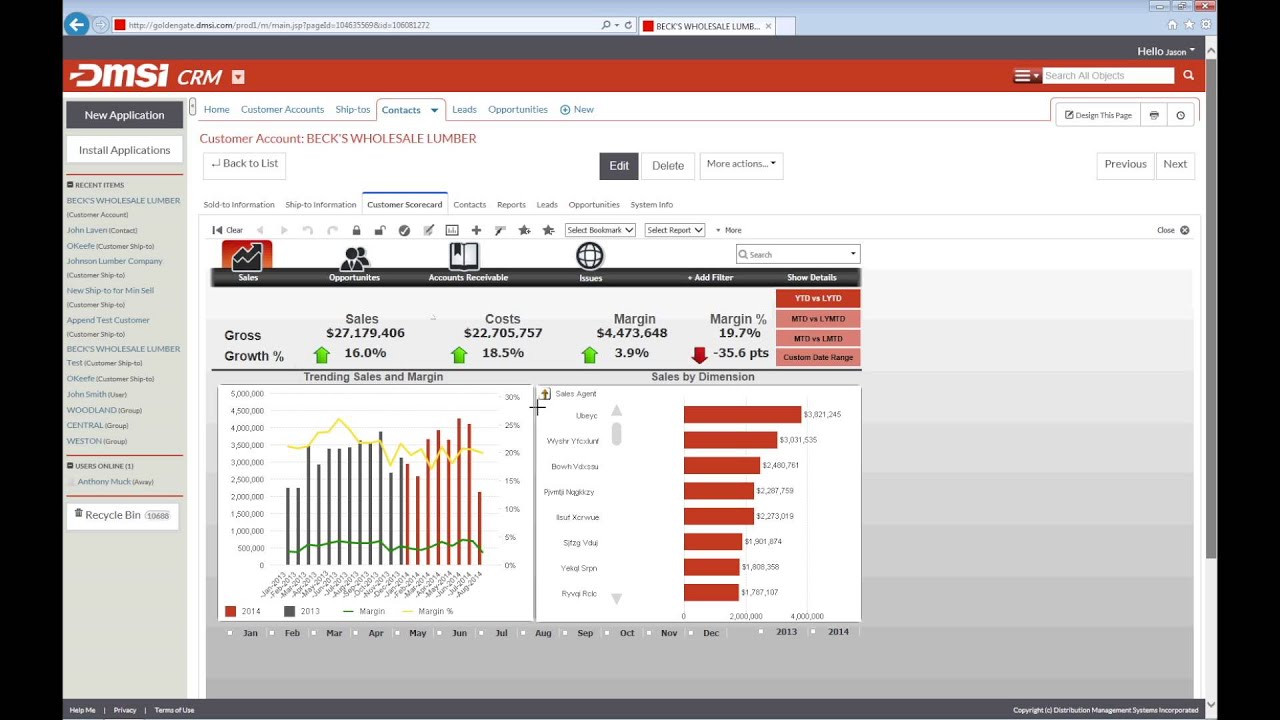Select YTD vs LYTD comparison

[x=818, y=298]
